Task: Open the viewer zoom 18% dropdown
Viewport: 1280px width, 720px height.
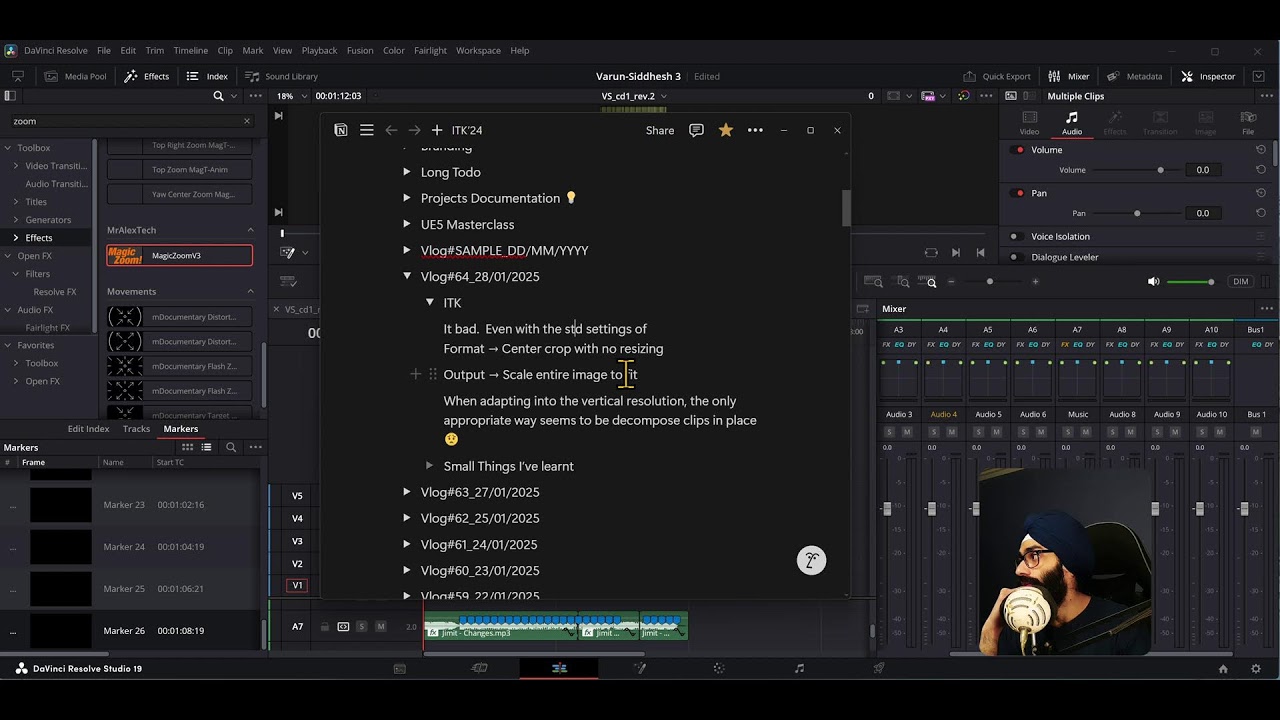Action: tap(292, 96)
